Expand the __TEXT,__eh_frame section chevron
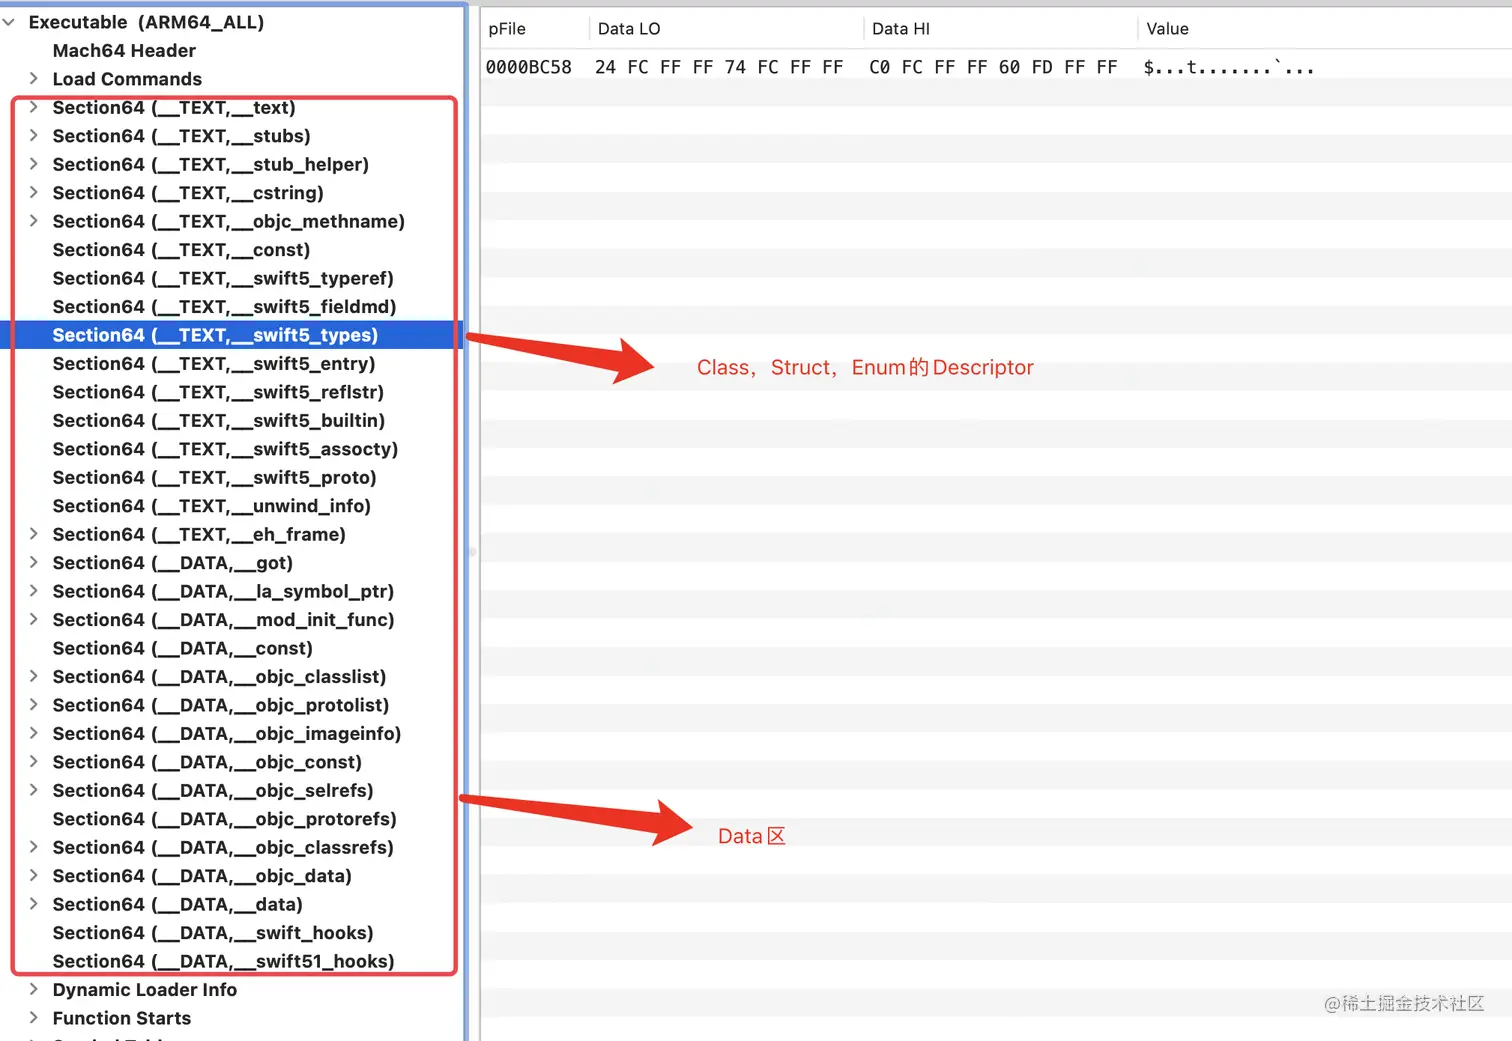Viewport: 1512px width, 1041px height. pyautogui.click(x=33, y=534)
